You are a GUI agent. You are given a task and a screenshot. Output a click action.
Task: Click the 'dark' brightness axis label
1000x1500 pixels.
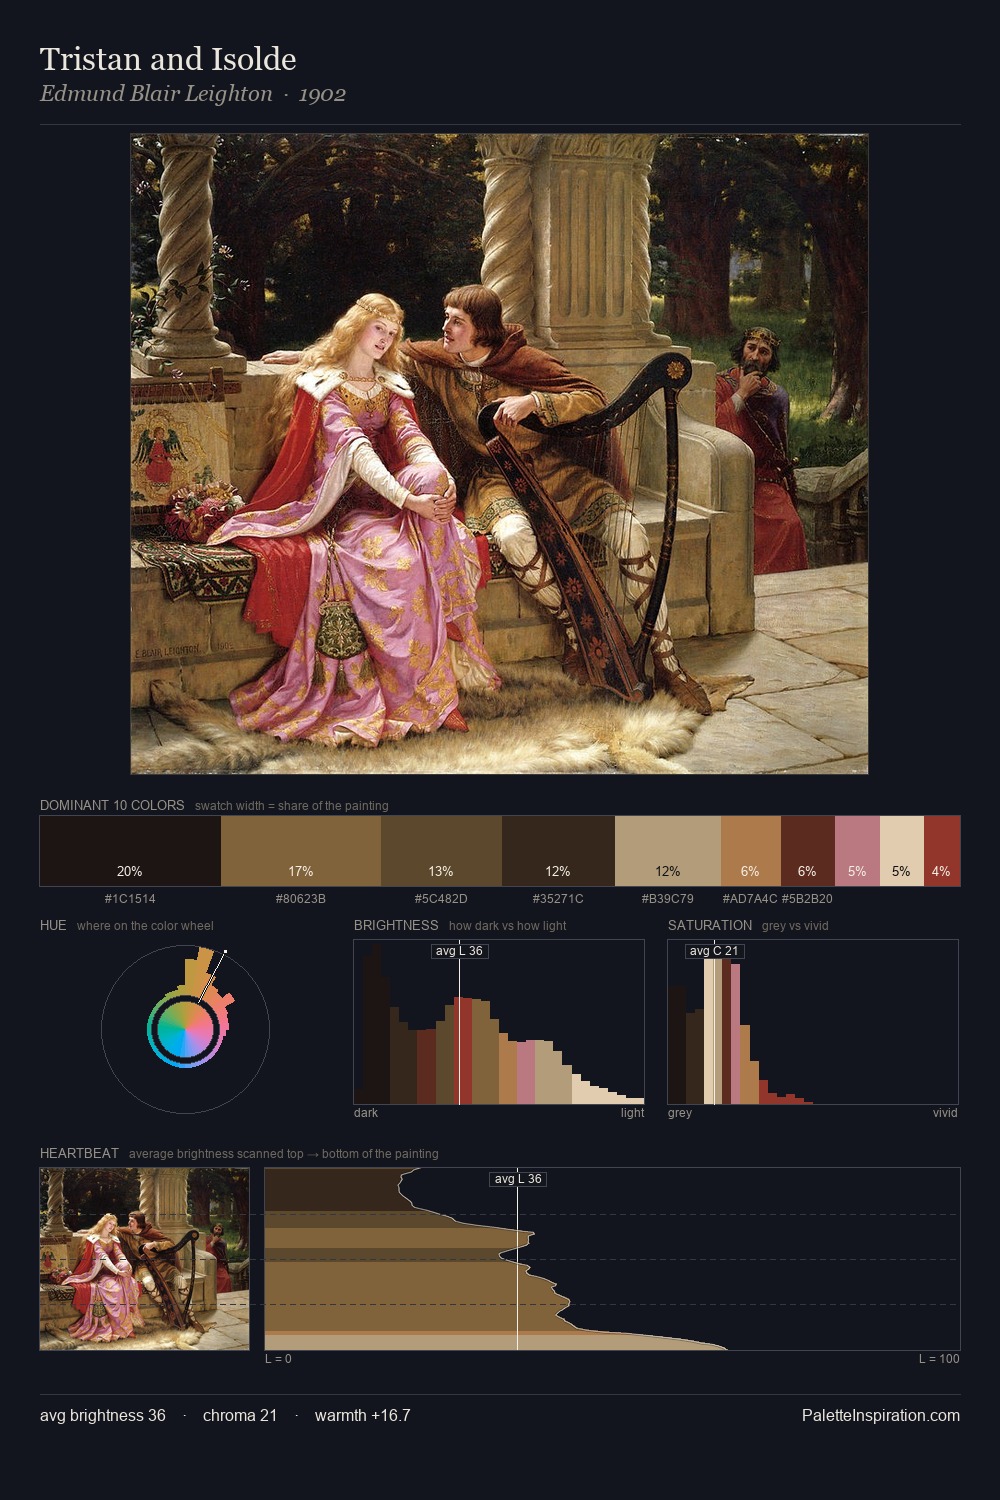click(366, 1113)
